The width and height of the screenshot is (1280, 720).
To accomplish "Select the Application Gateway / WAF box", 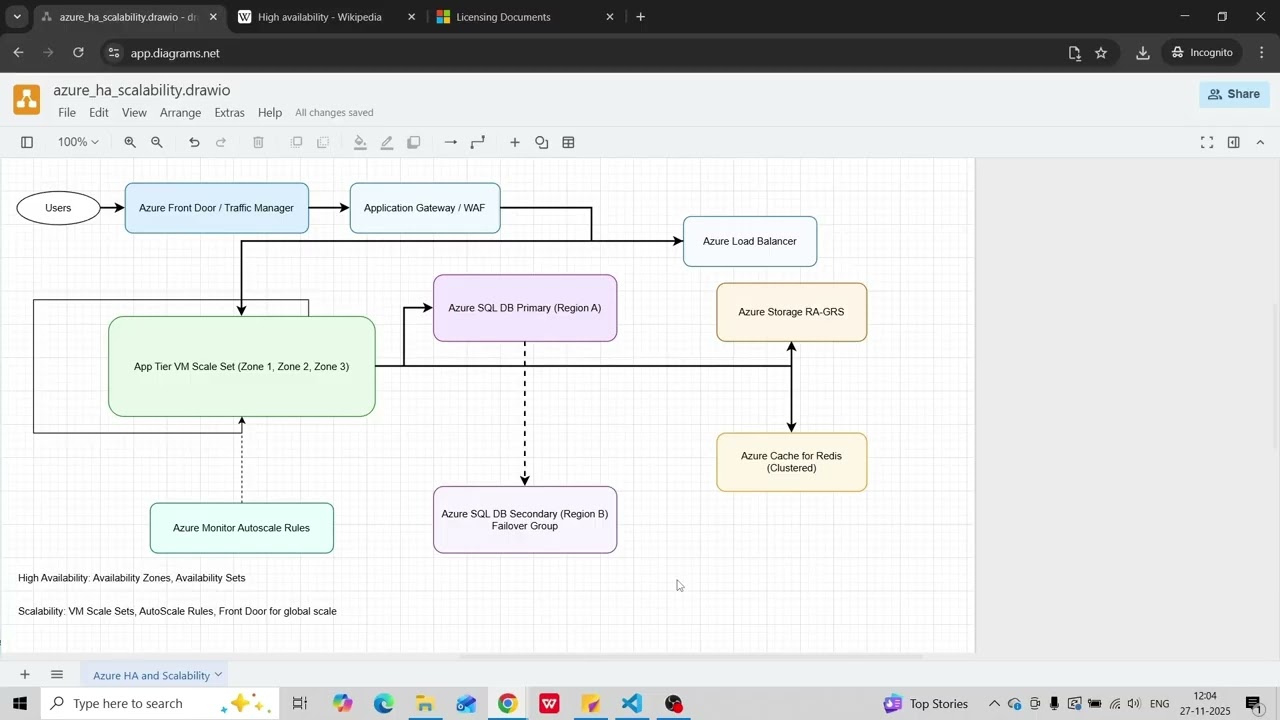I will click(425, 208).
